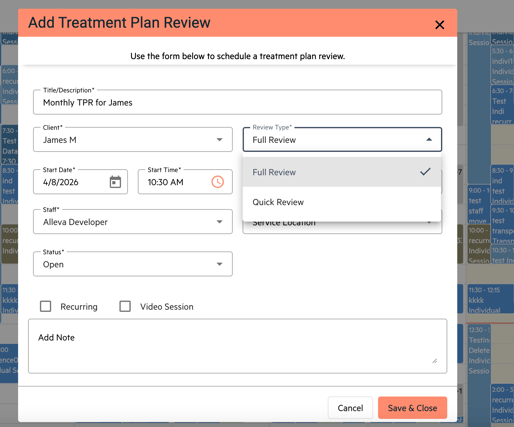Open the Start Date calendar picker icon

click(115, 182)
